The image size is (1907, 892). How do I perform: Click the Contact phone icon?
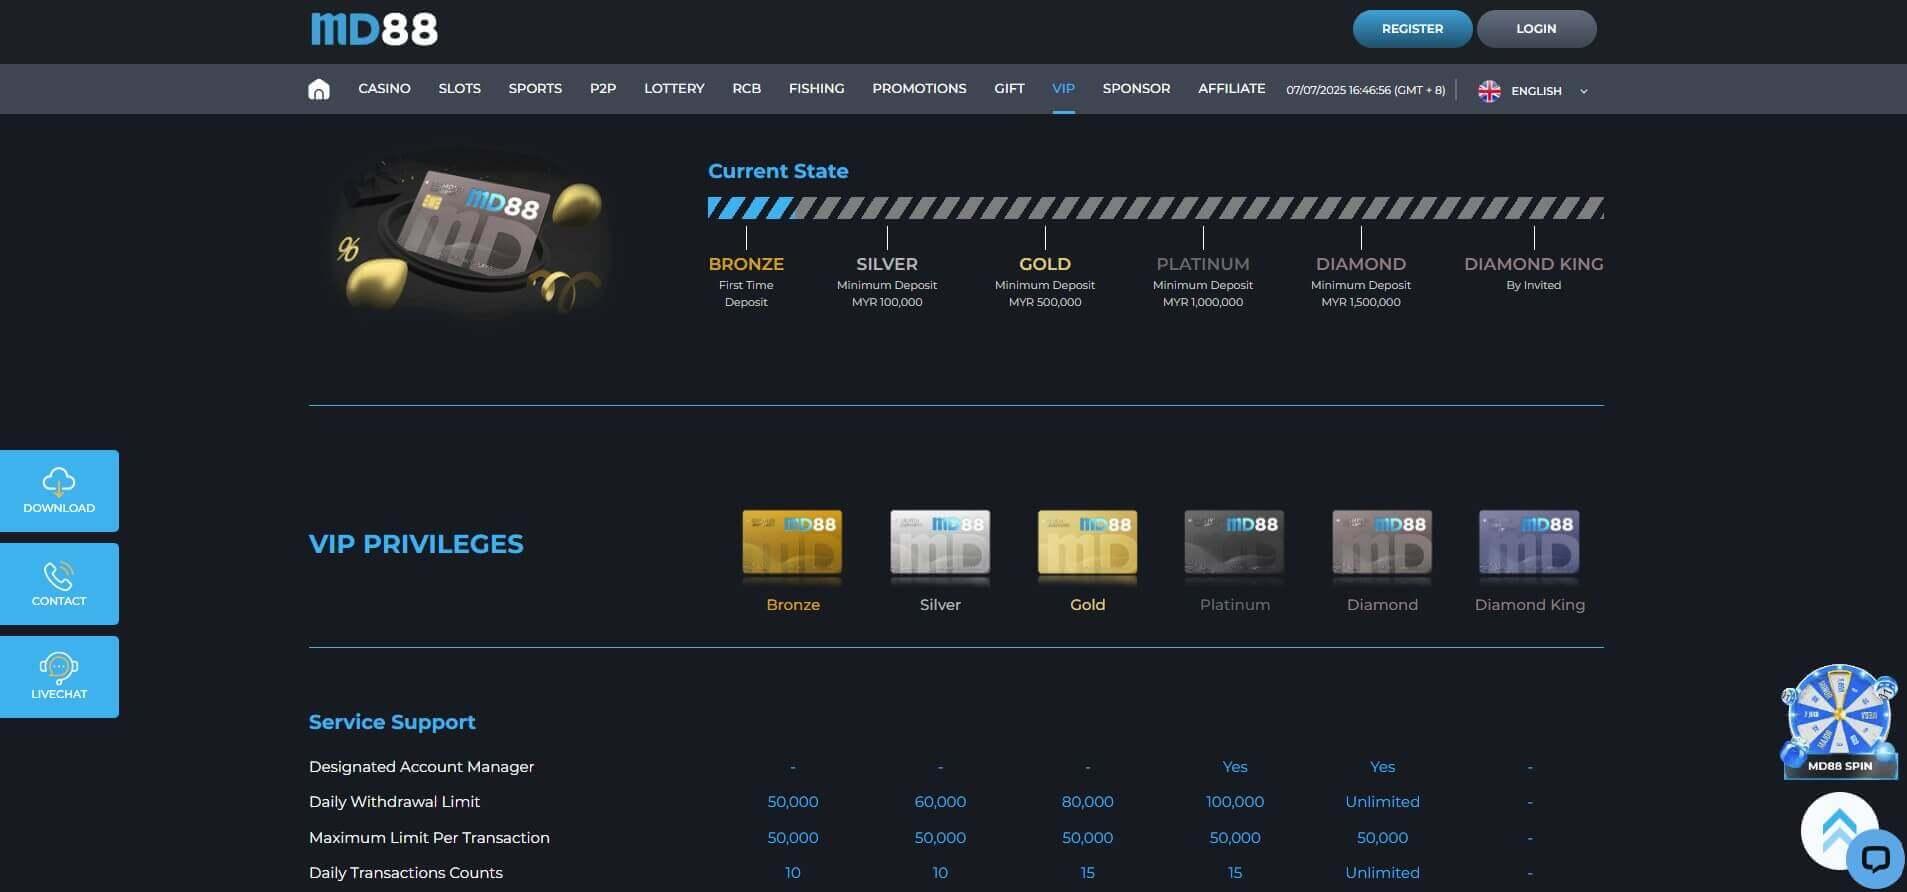[59, 576]
